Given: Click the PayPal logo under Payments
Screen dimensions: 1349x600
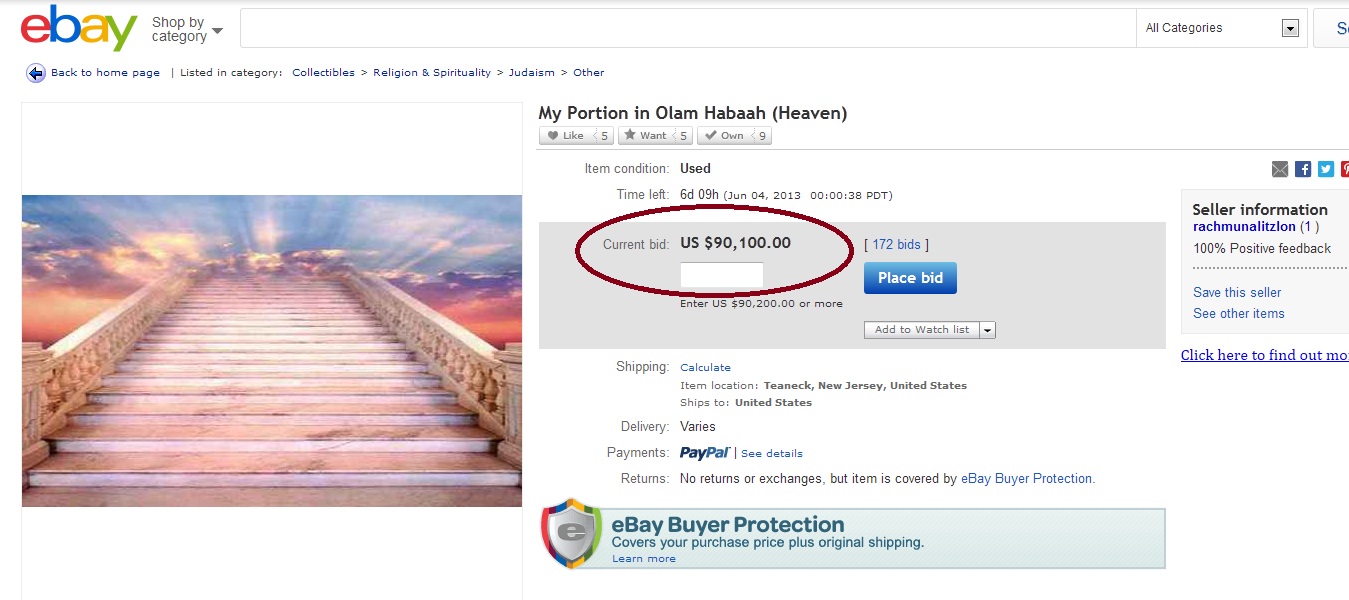Looking at the screenshot, I should (x=705, y=453).
